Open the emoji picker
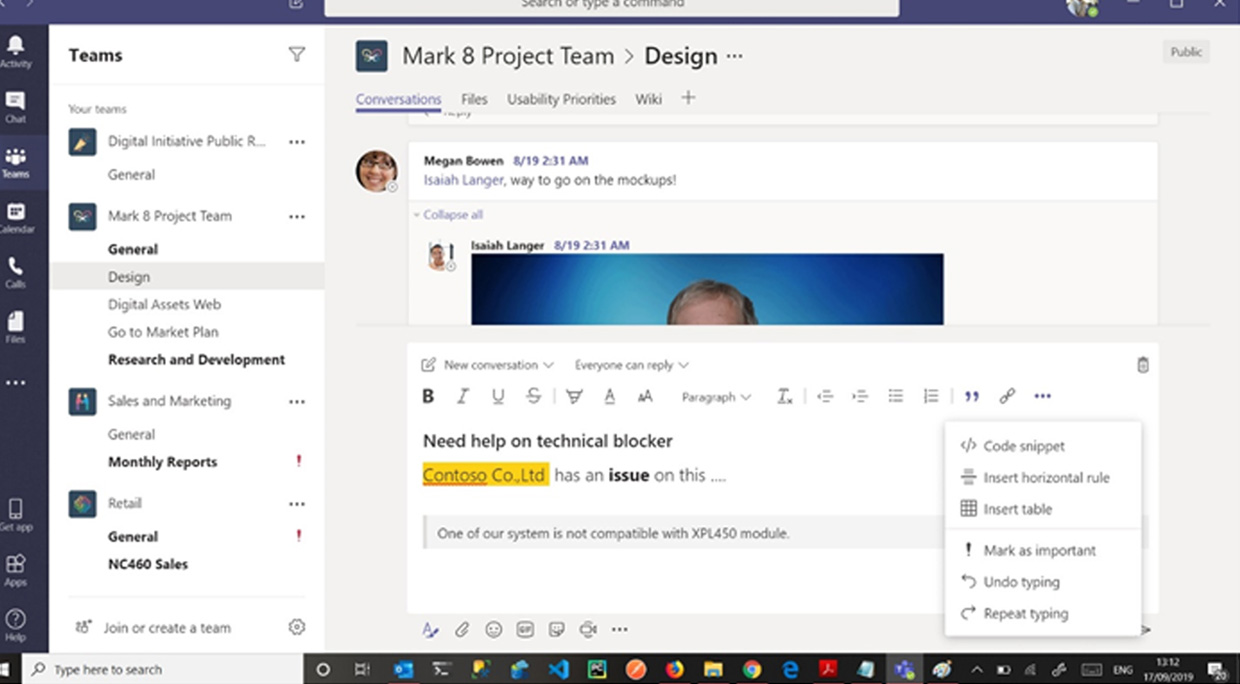The width and height of the screenshot is (1240, 684). click(x=493, y=629)
